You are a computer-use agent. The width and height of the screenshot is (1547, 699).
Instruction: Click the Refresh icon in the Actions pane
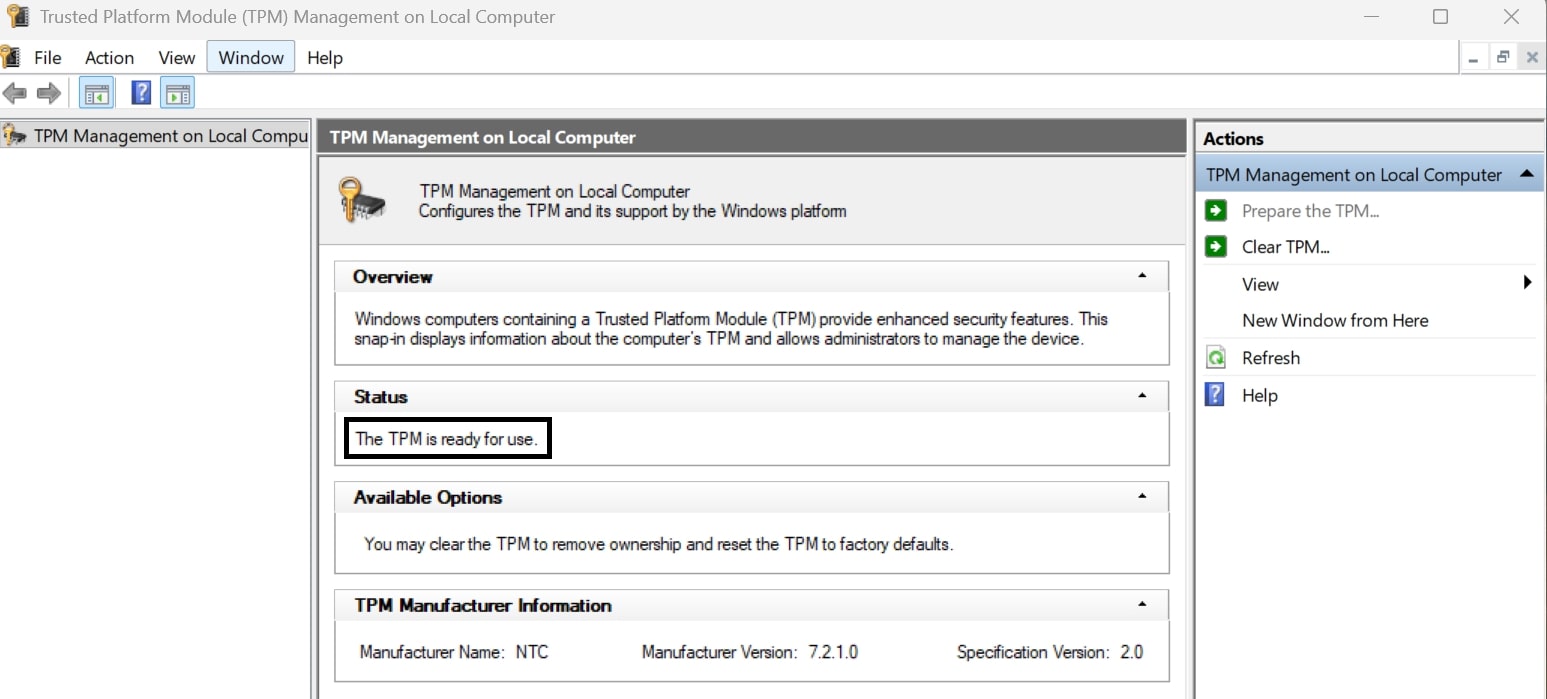coord(1216,358)
